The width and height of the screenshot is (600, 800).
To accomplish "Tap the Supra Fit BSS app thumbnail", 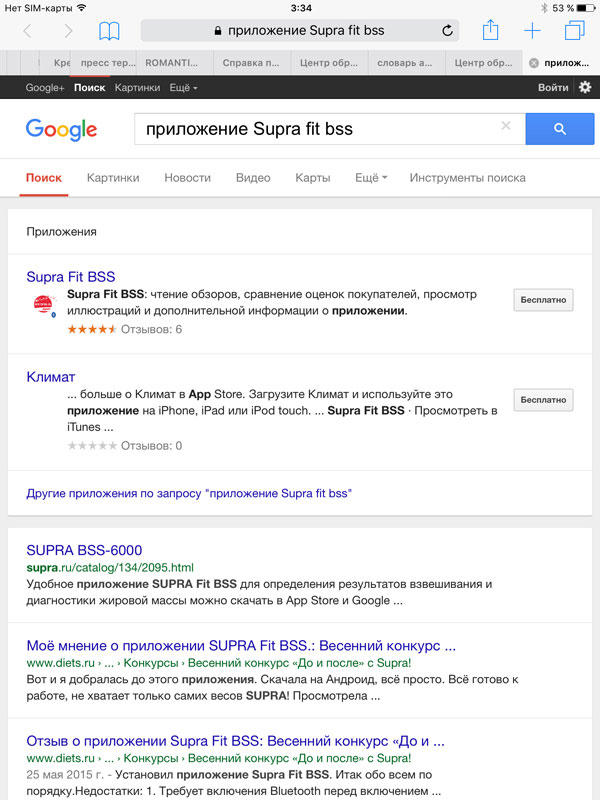I will (45, 305).
